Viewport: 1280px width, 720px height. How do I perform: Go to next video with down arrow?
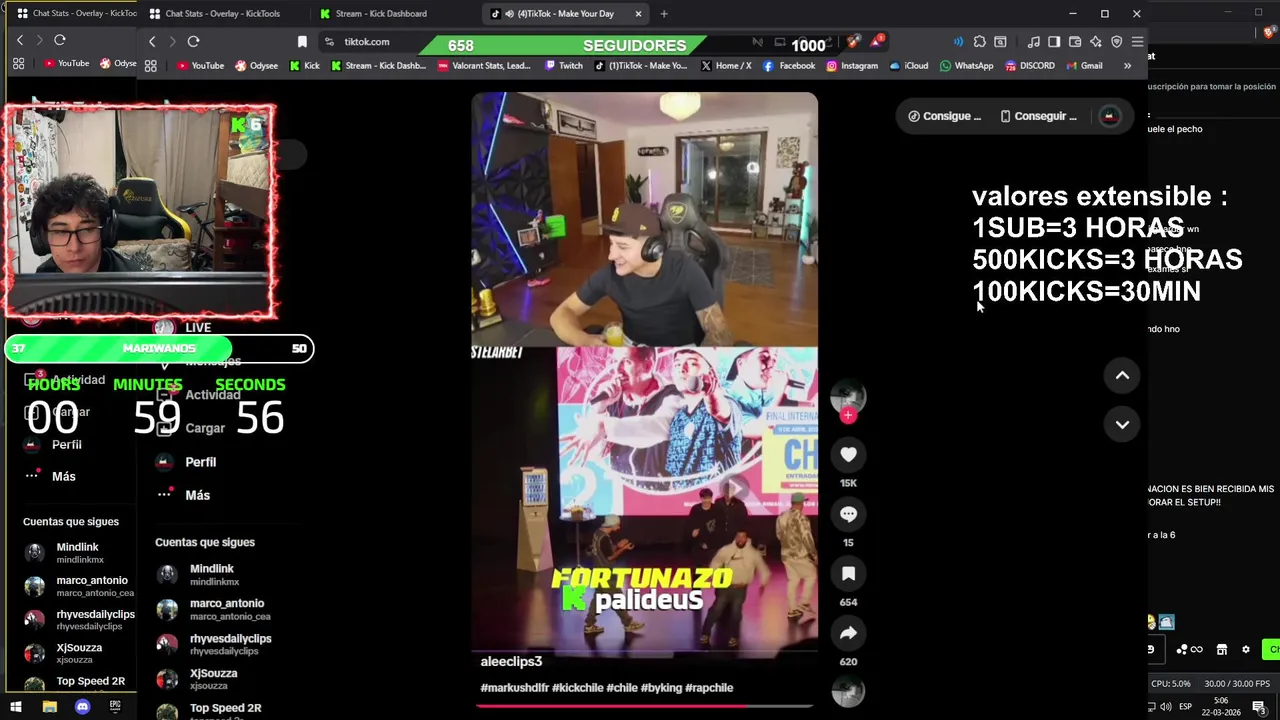(x=1122, y=424)
